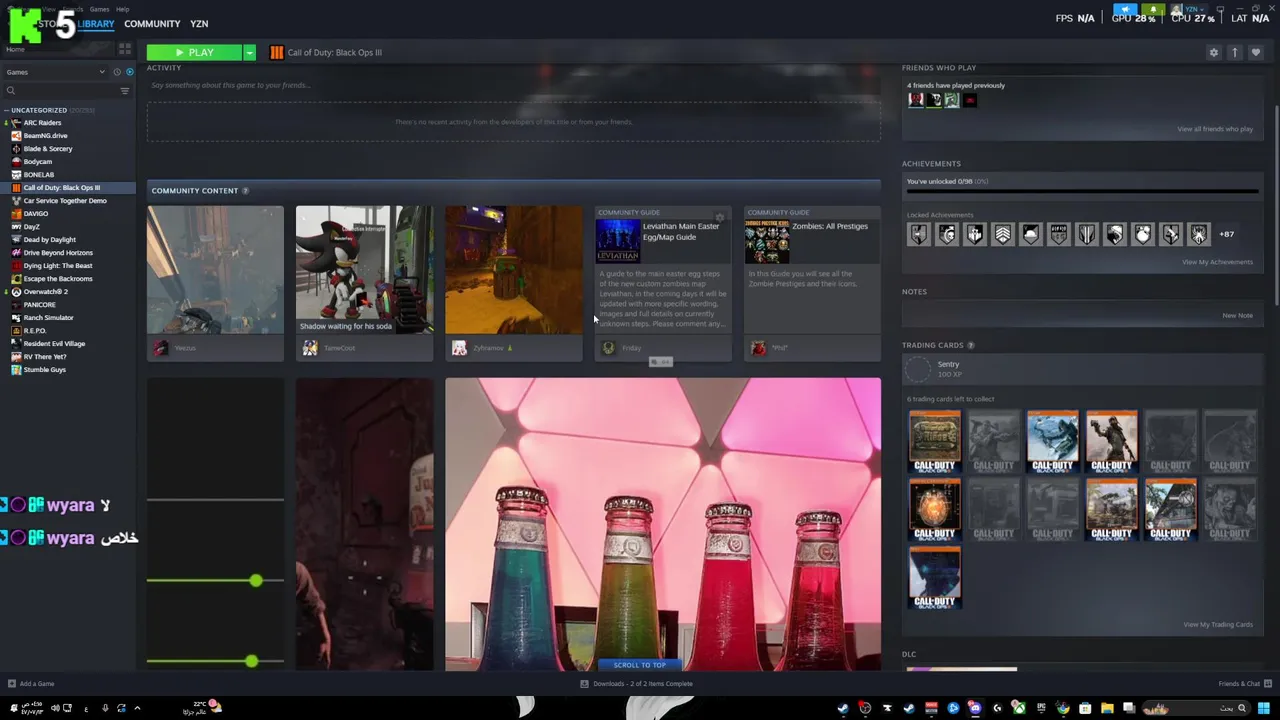Image resolution: width=1280 pixels, height=720 pixels.
Task: Open the Community tab
Action: [x=152, y=24]
